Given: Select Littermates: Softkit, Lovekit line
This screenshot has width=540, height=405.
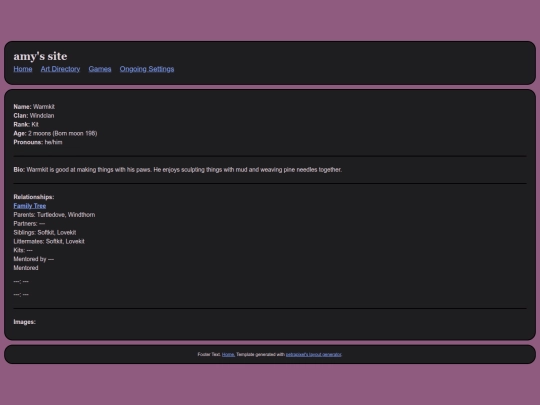Looking at the screenshot, I should pyautogui.click(x=49, y=241).
